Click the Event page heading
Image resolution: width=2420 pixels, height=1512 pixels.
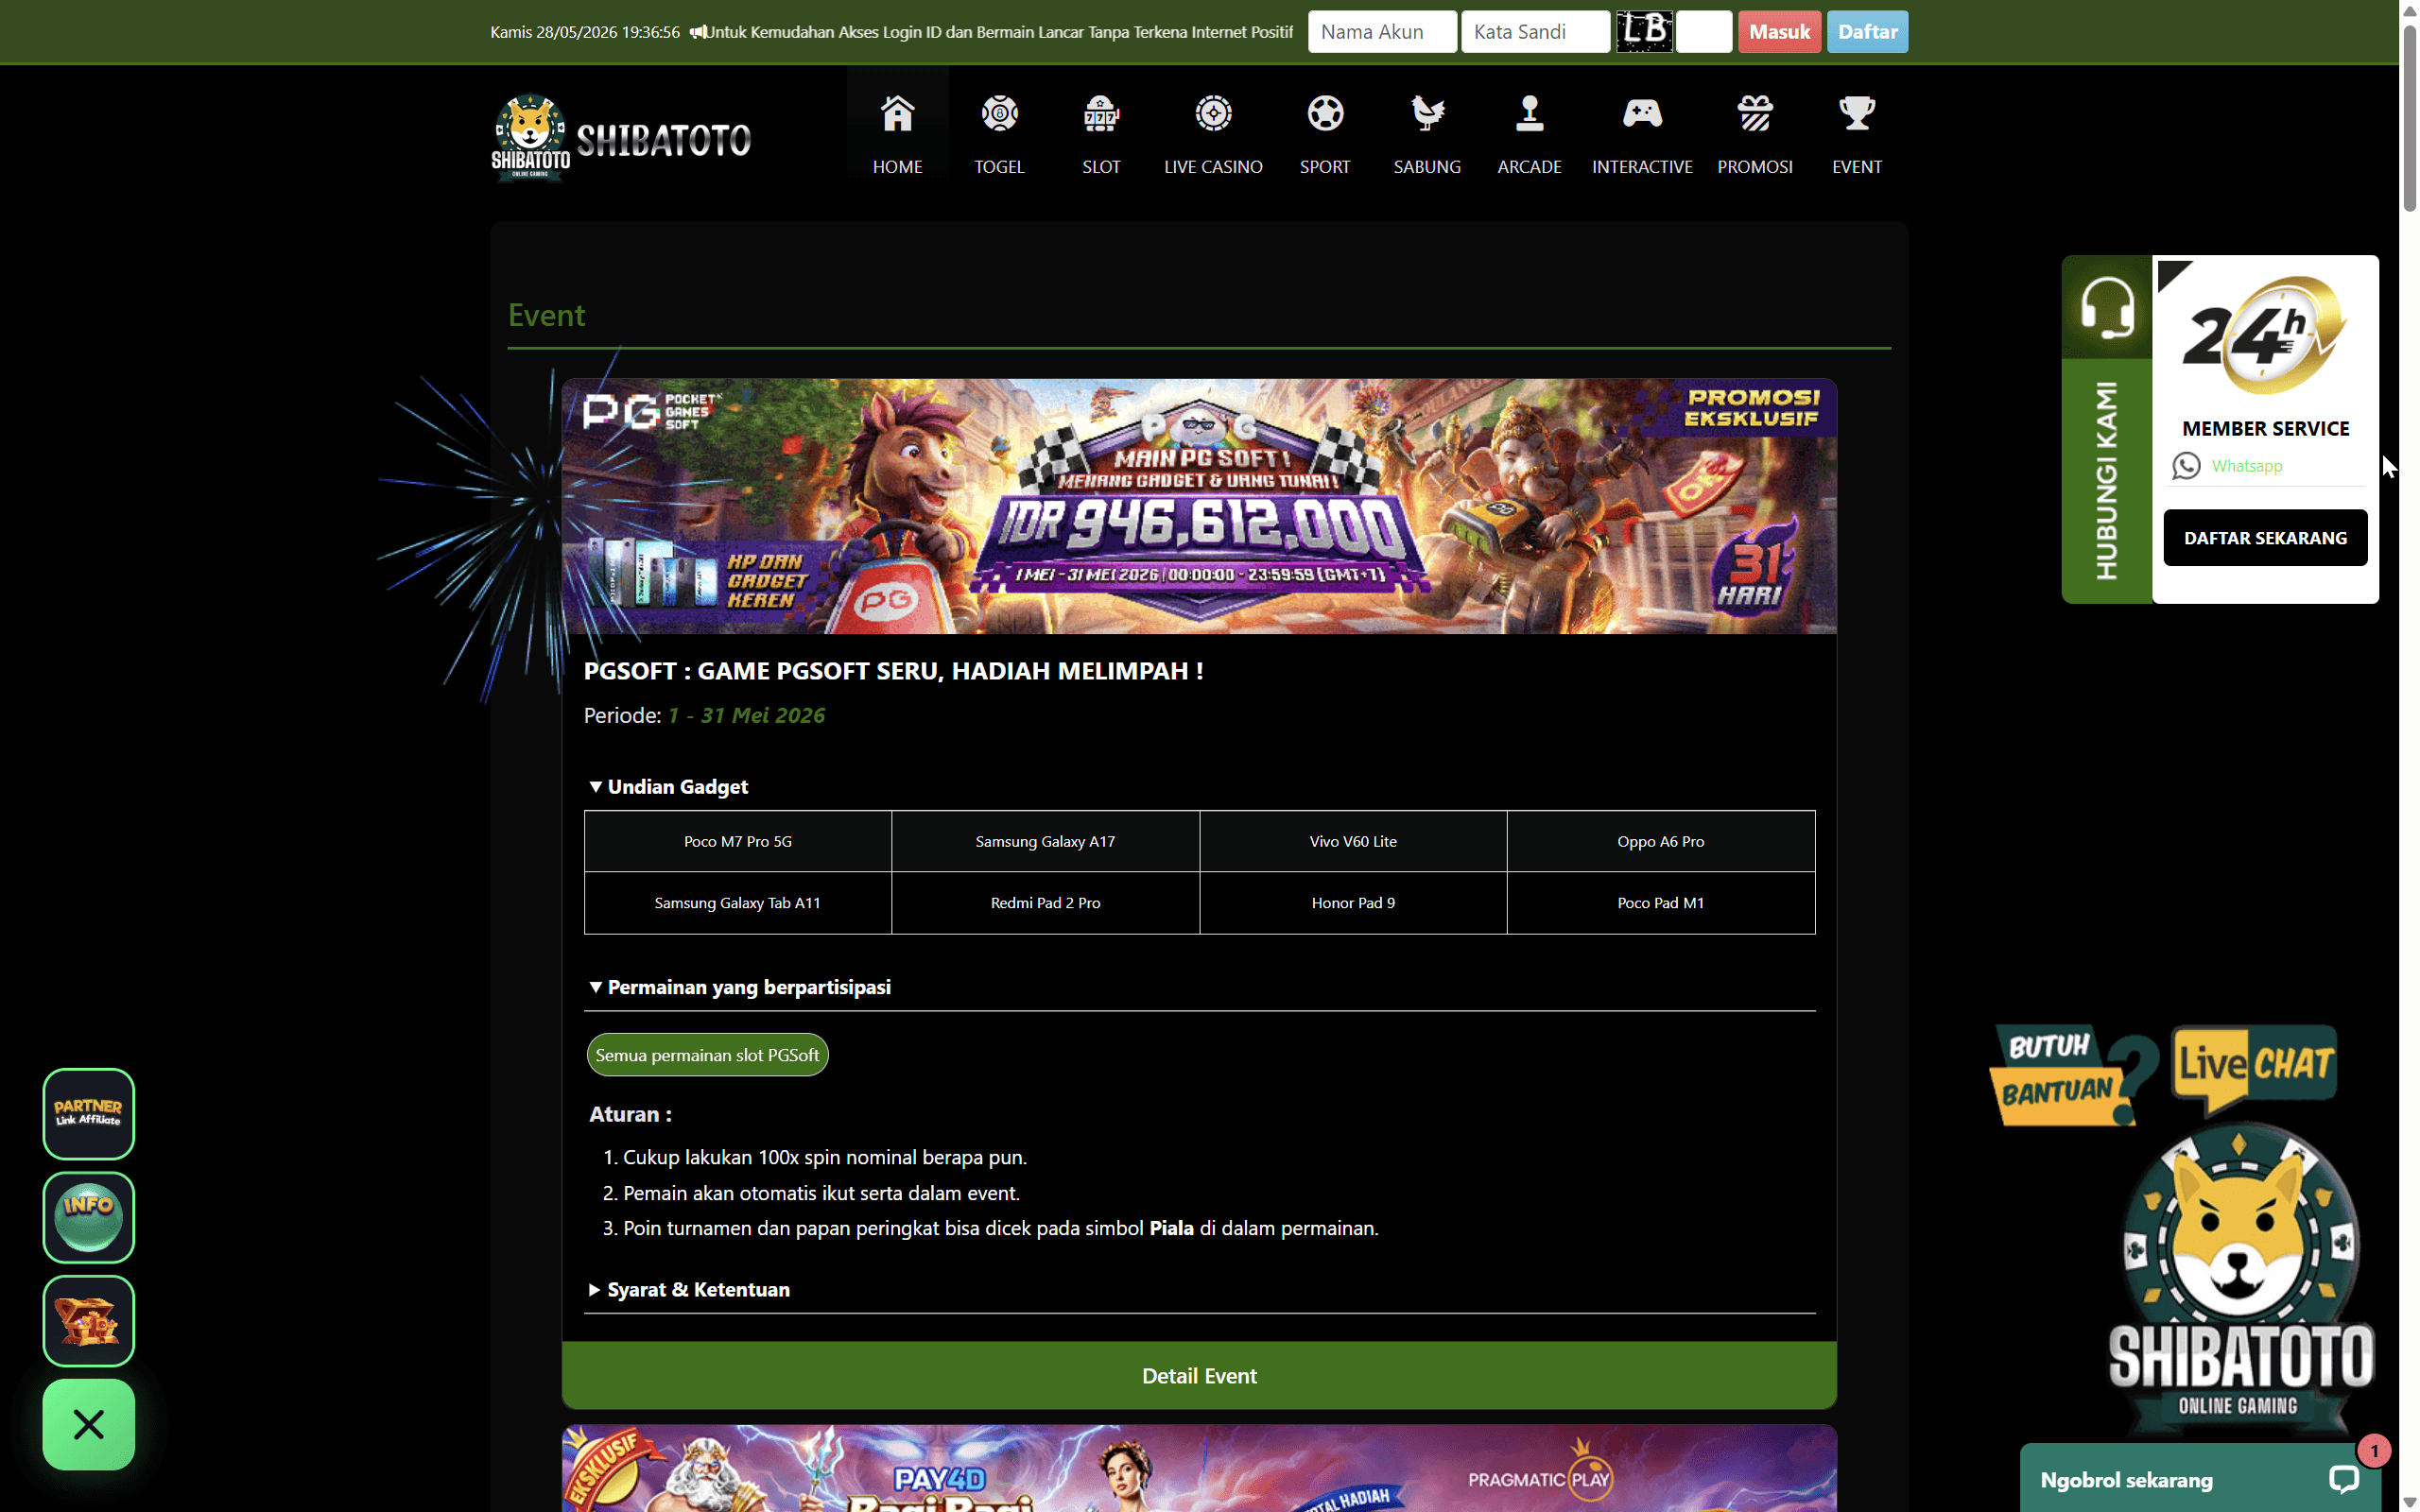pyautogui.click(x=546, y=315)
